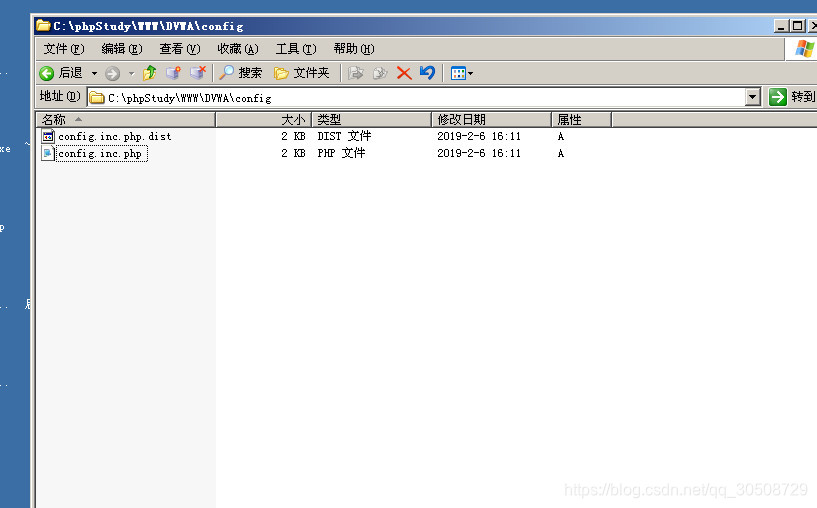Select file config.inc.php.dist
The image size is (817, 508).
115,137
